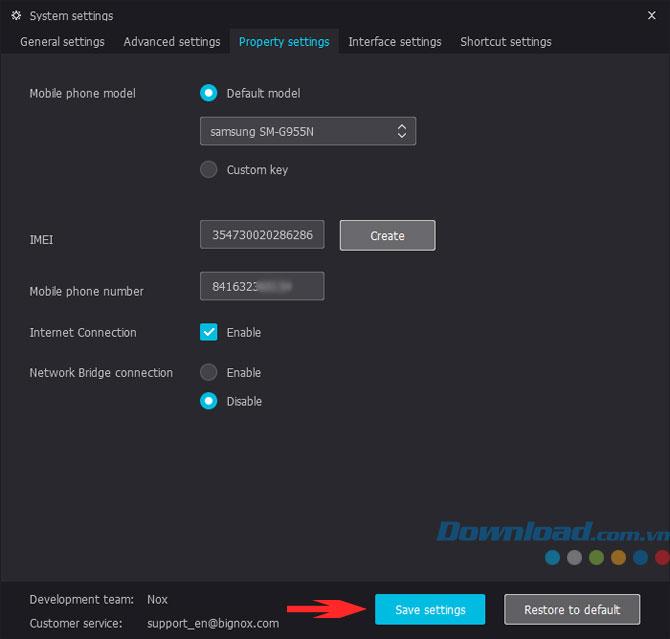Click the support_en@bignox.com email address
Screen dimensions: 670x639
coord(213,623)
